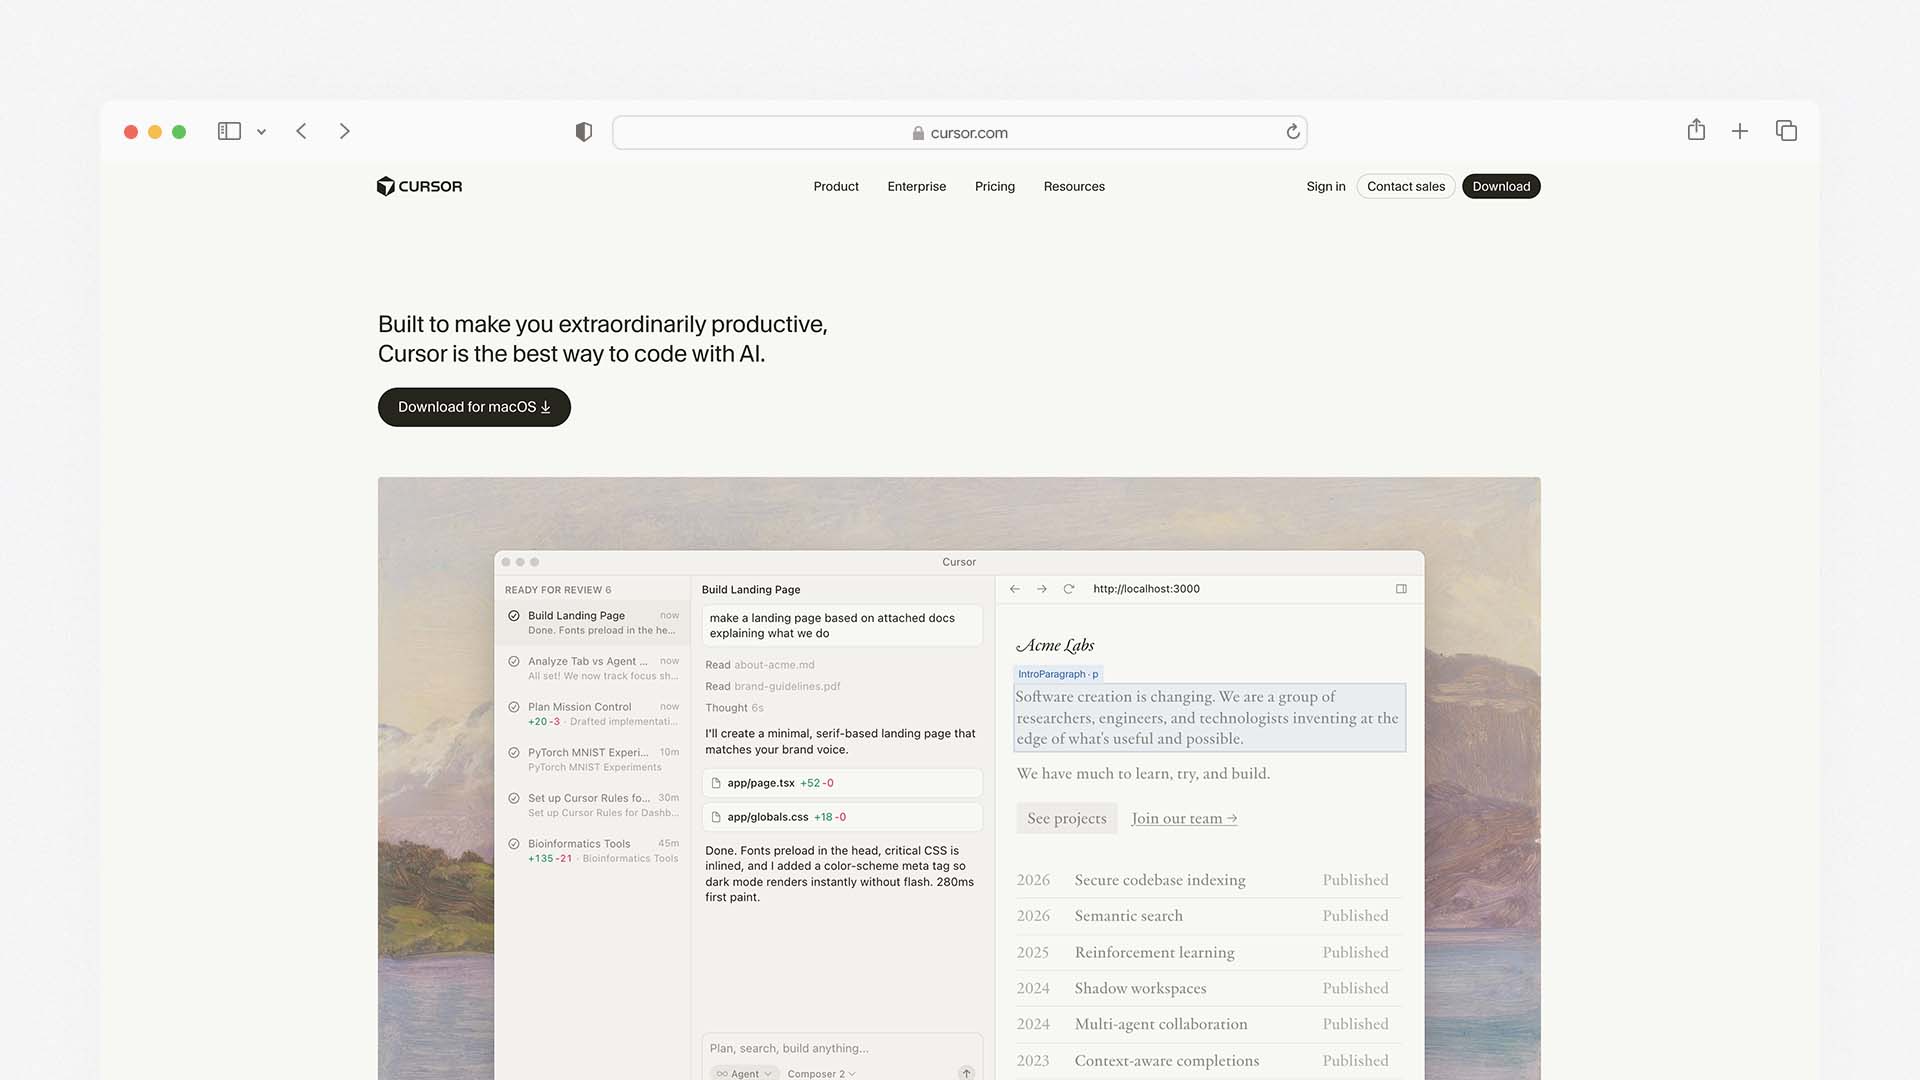Toggle the check on Bioinformatics Tools task
The width and height of the screenshot is (1920, 1080).
514,843
